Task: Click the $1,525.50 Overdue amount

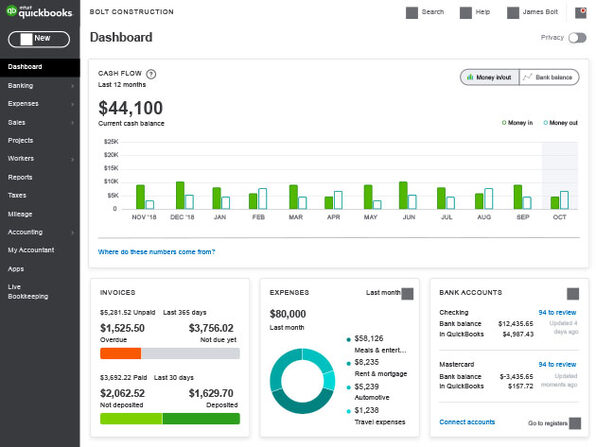Action: [x=122, y=328]
